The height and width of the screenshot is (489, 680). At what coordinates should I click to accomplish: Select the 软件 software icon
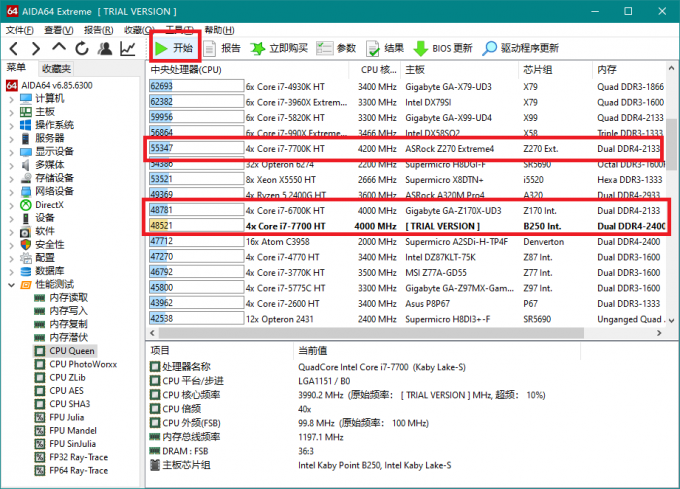tap(26, 231)
